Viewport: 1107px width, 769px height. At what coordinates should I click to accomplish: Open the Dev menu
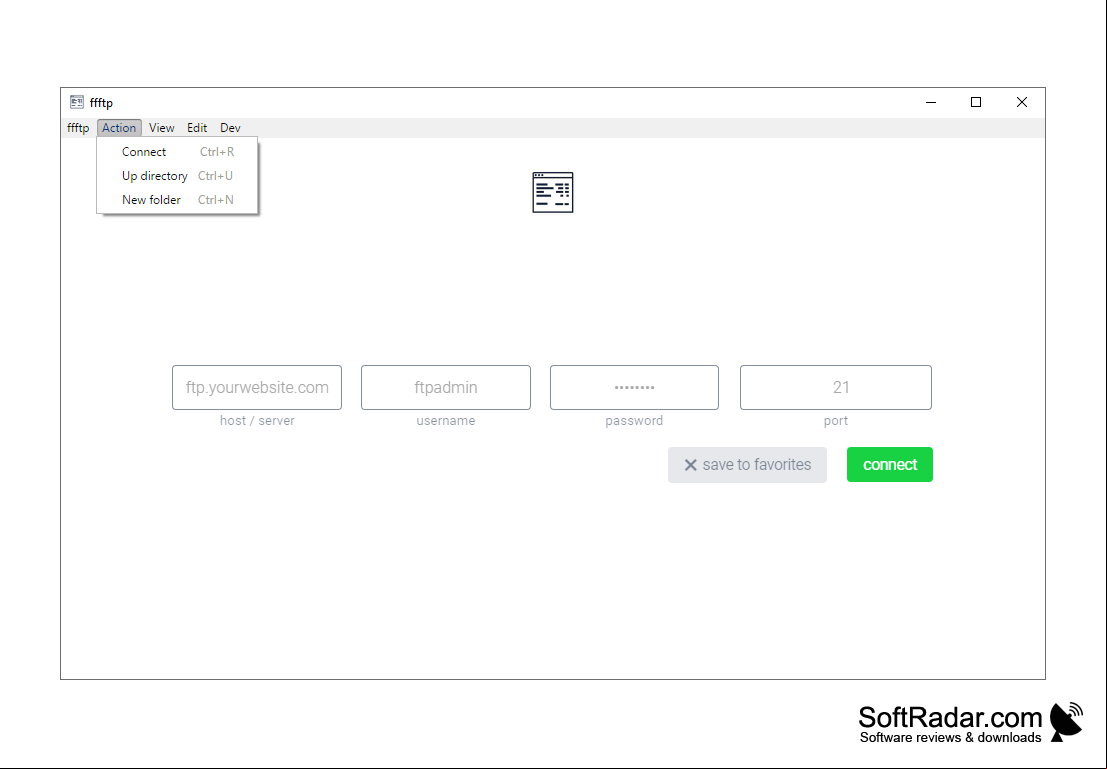[230, 128]
